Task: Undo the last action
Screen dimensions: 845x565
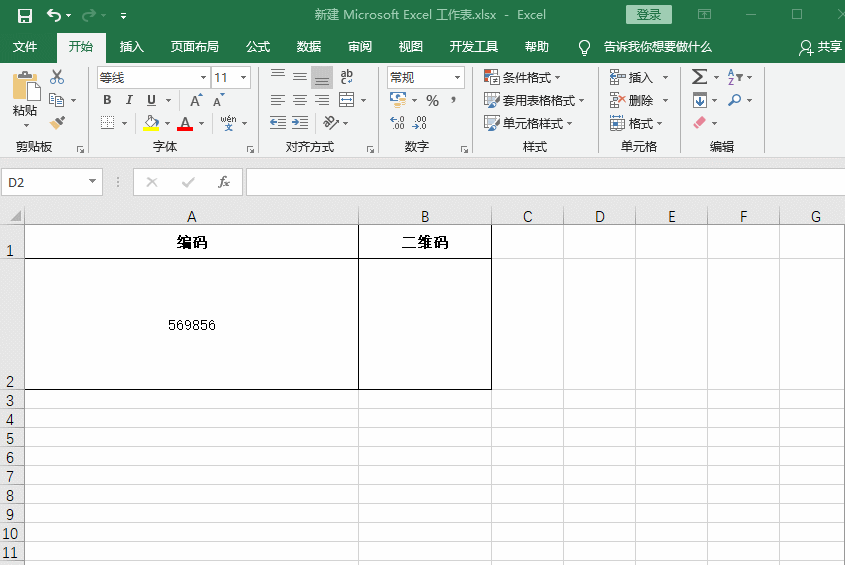Action: (53, 15)
